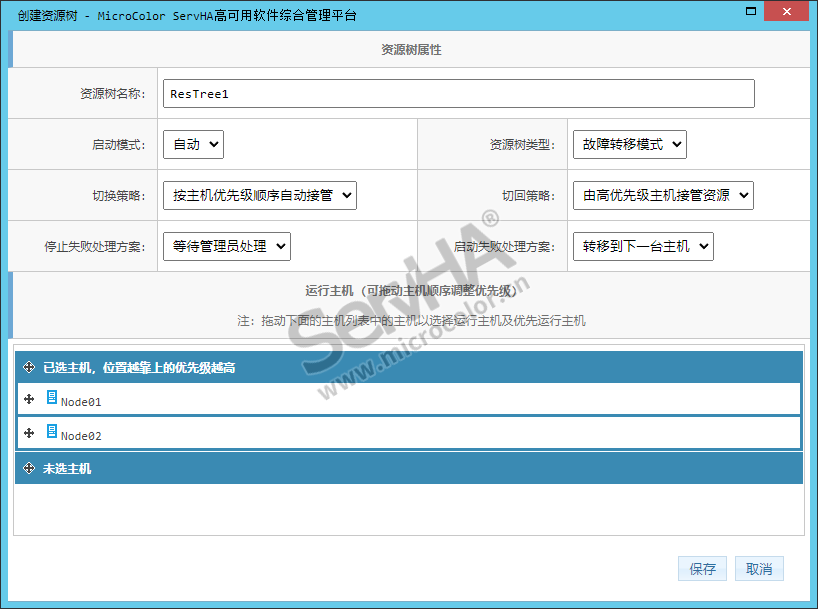
Task: Expand the 切回策略 dropdown
Action: tap(662, 195)
